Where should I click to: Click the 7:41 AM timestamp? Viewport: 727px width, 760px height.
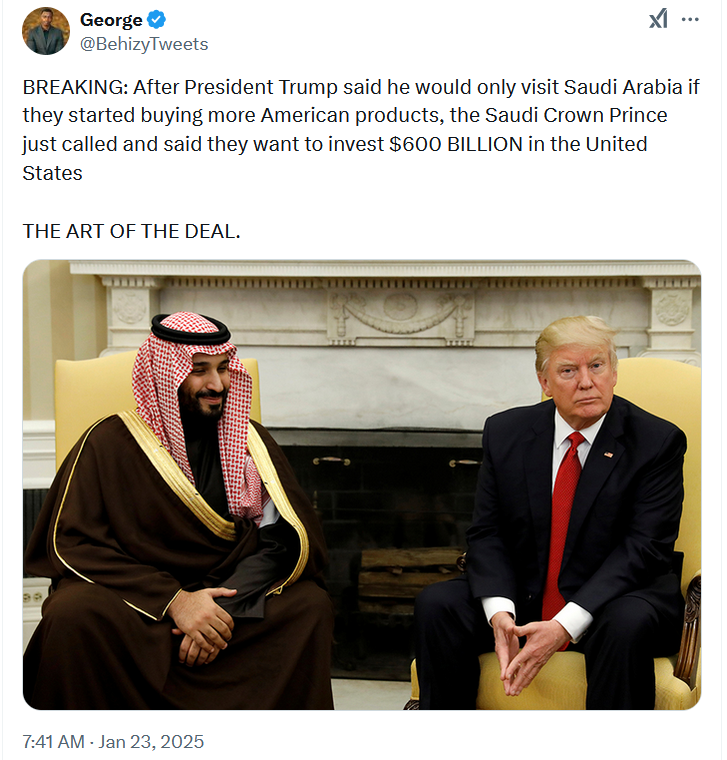pos(55,742)
